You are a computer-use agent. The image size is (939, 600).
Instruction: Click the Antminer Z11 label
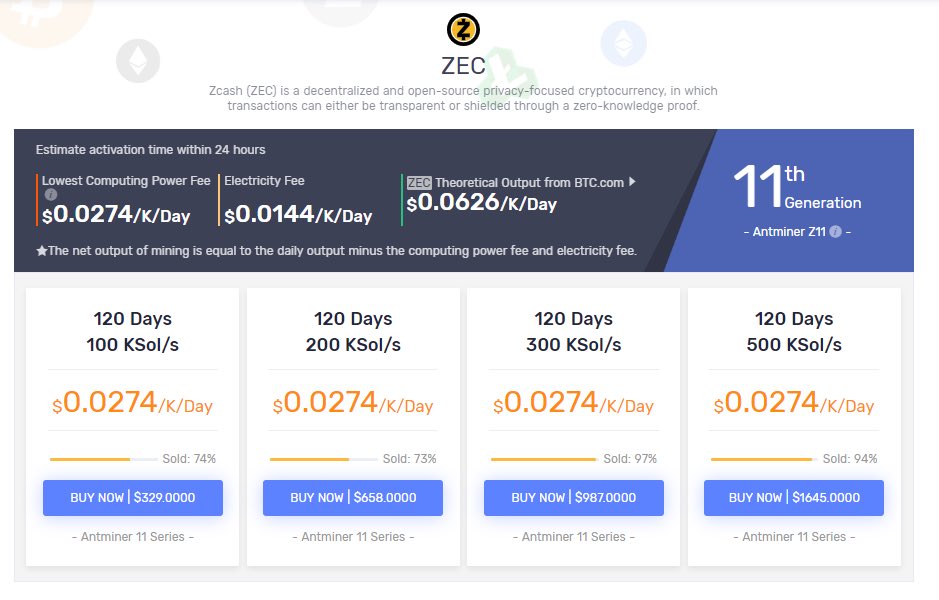click(x=789, y=232)
